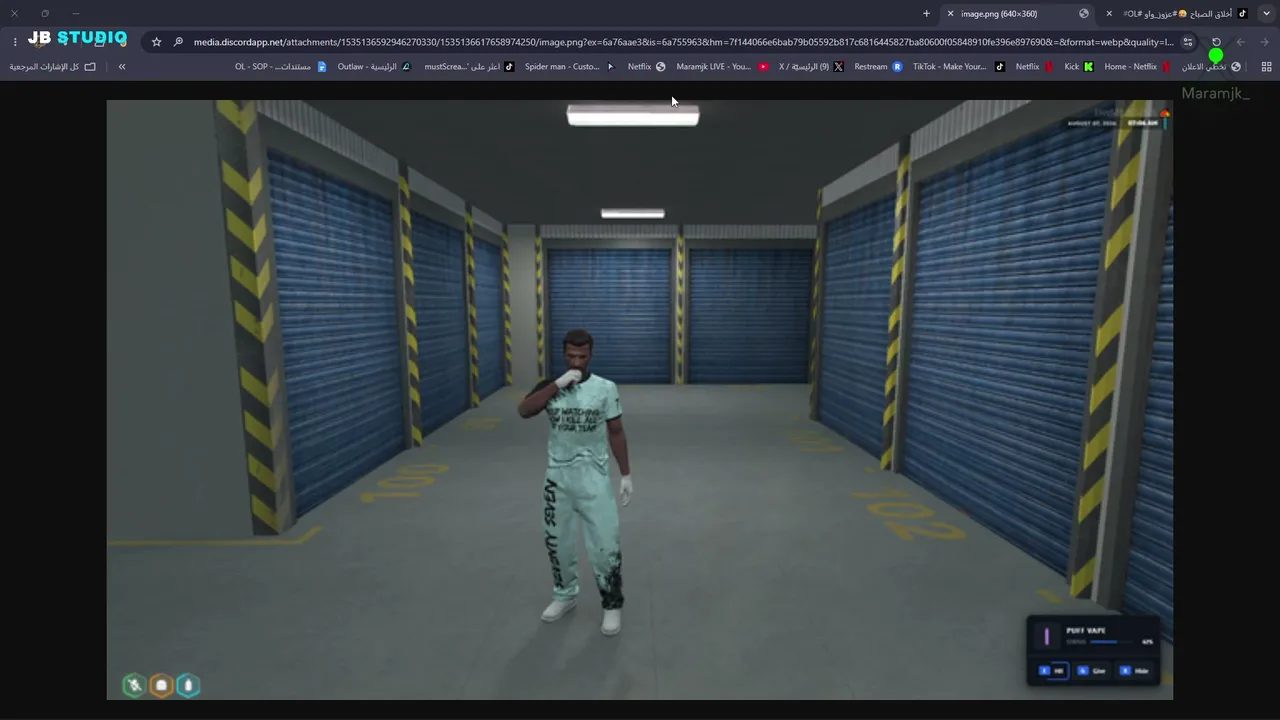Viewport: 1280px width, 720px height.
Task: Open the Spider man - Custo... bookmark
Action: coord(570,67)
